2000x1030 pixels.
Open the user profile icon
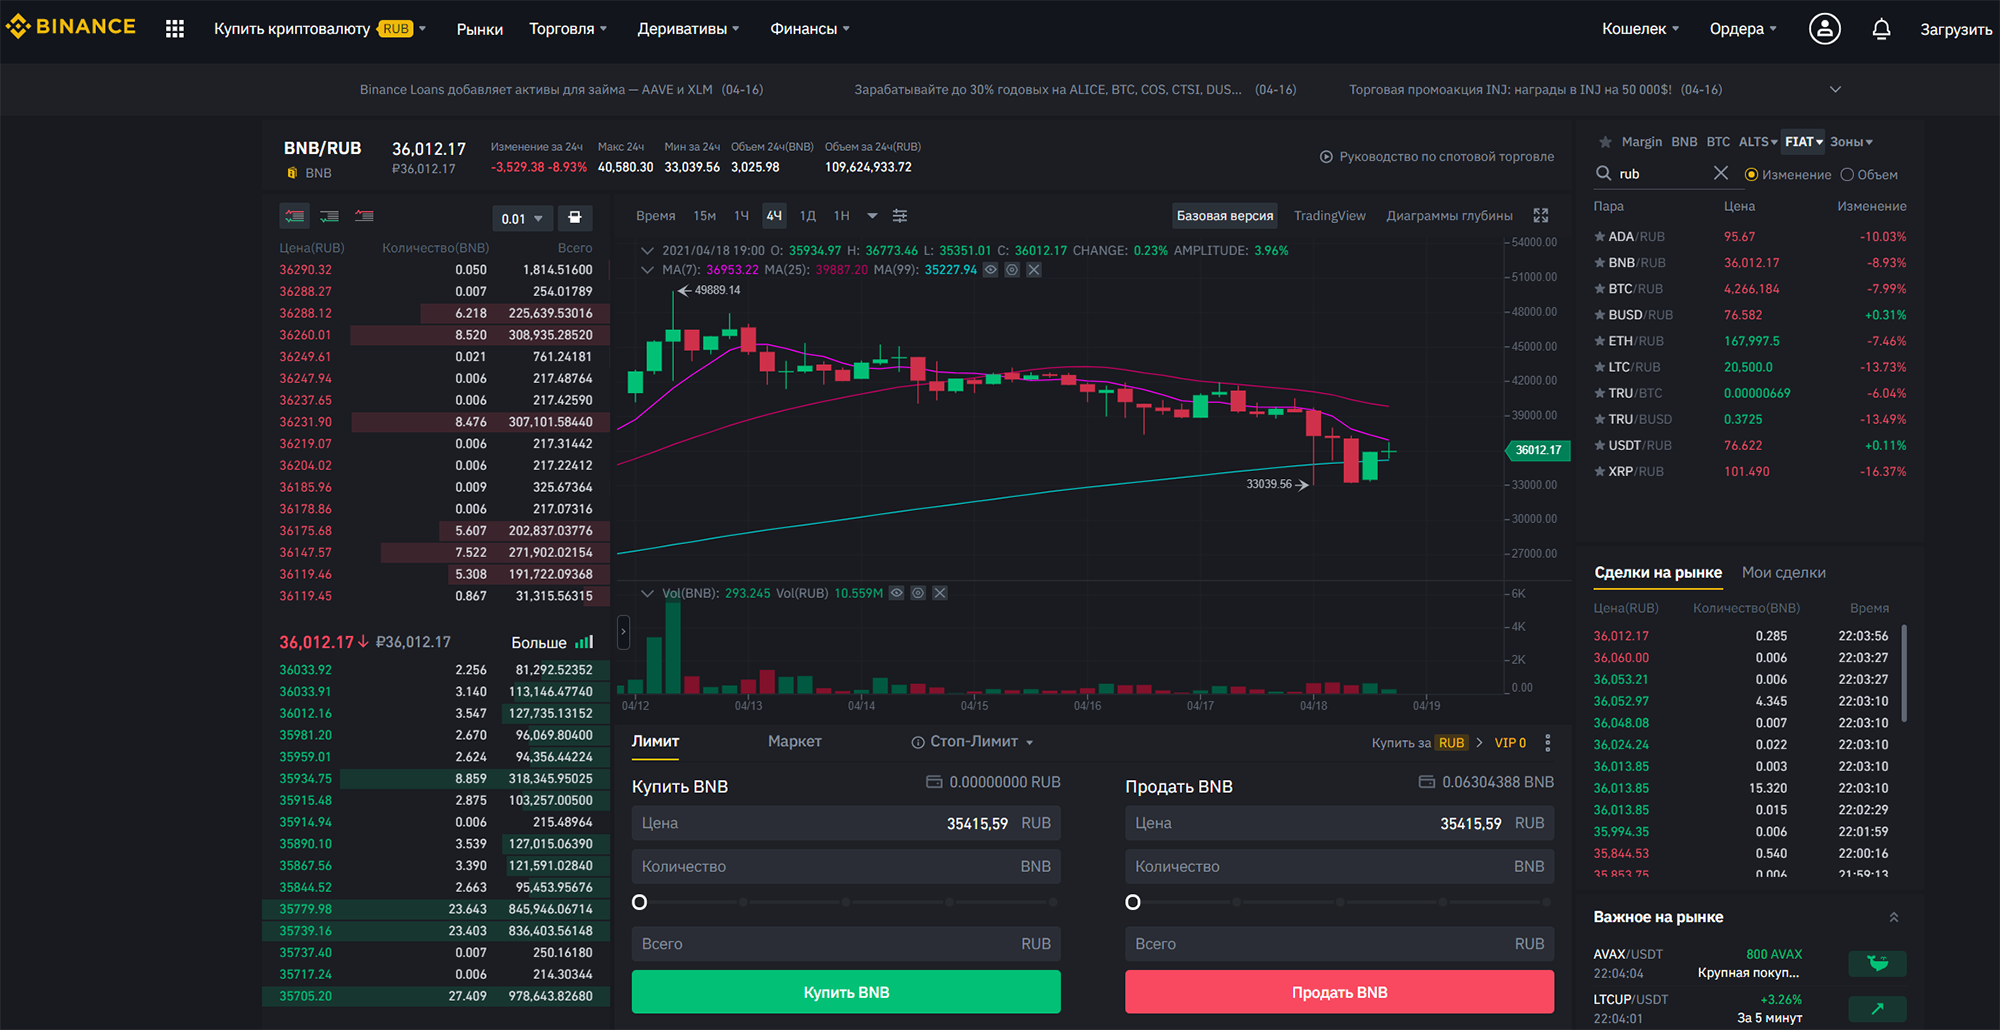1824,29
